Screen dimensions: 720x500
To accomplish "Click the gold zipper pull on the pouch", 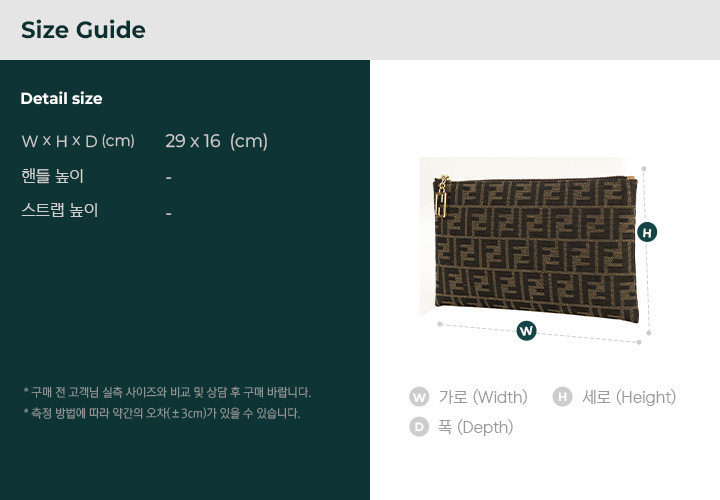I will coord(441,200).
